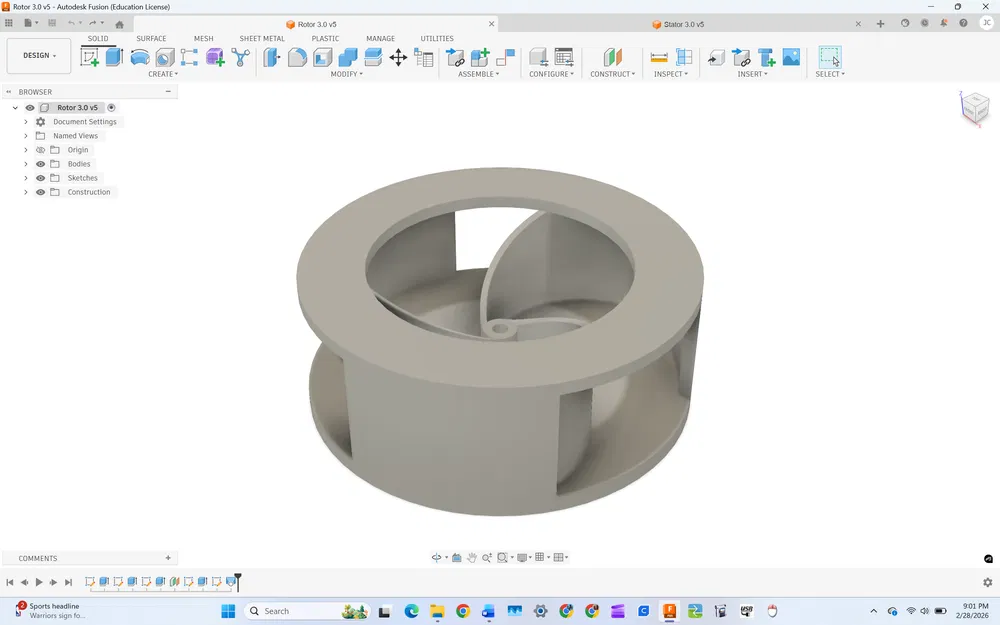Click the timeline end marker

(238, 581)
